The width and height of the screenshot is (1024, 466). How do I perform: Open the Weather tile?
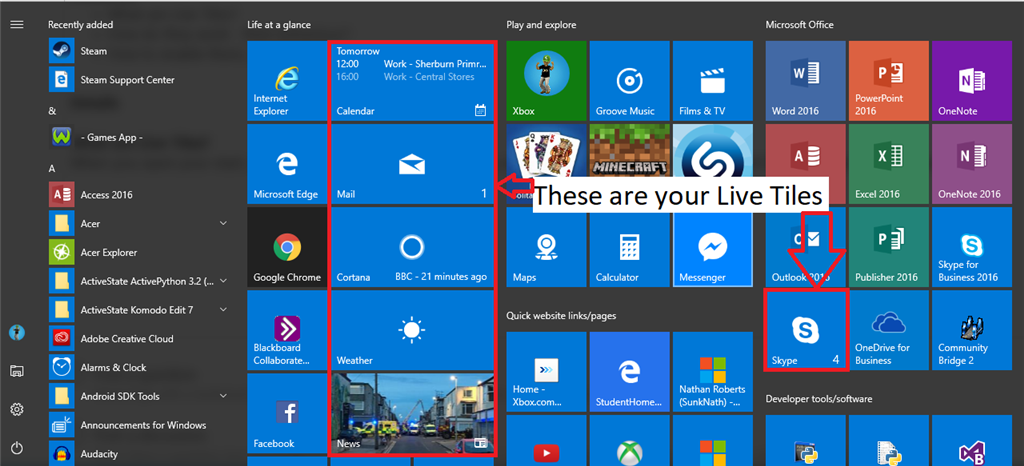(411, 330)
